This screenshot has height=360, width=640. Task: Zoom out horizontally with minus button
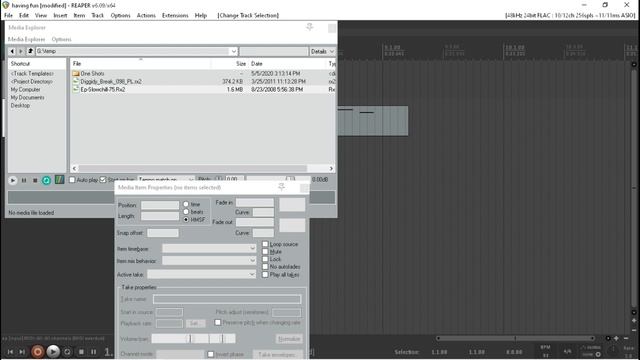(626, 338)
